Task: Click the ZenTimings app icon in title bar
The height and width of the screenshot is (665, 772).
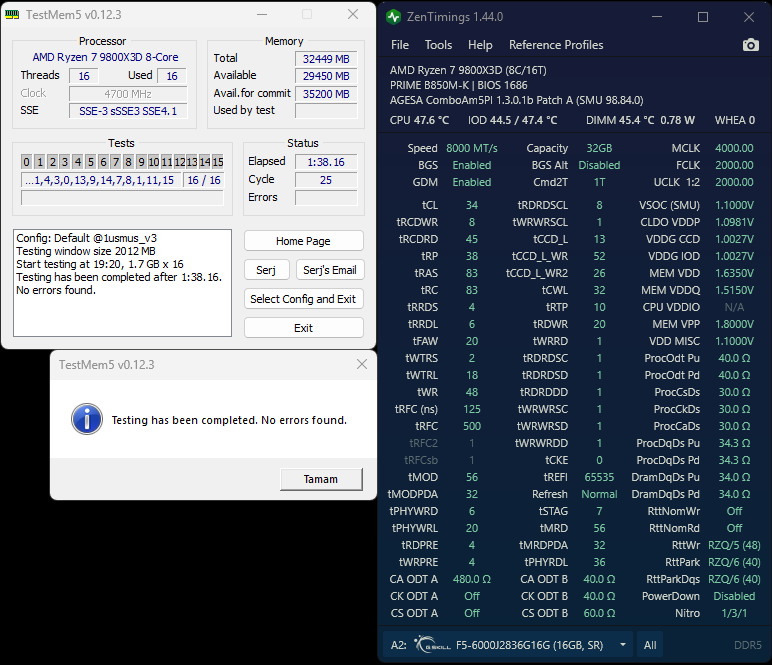Action: coord(393,17)
